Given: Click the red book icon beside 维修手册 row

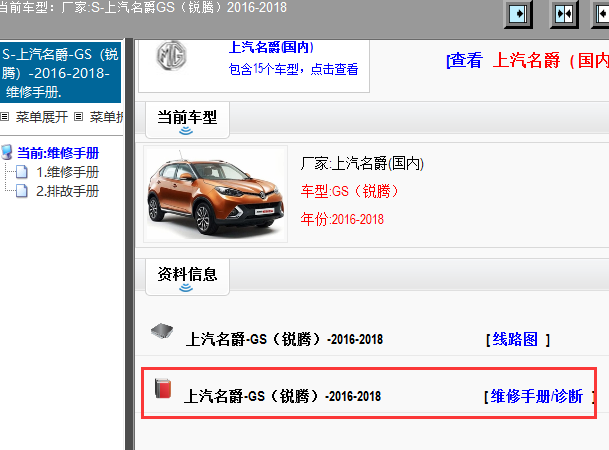Looking at the screenshot, I should point(163,388).
